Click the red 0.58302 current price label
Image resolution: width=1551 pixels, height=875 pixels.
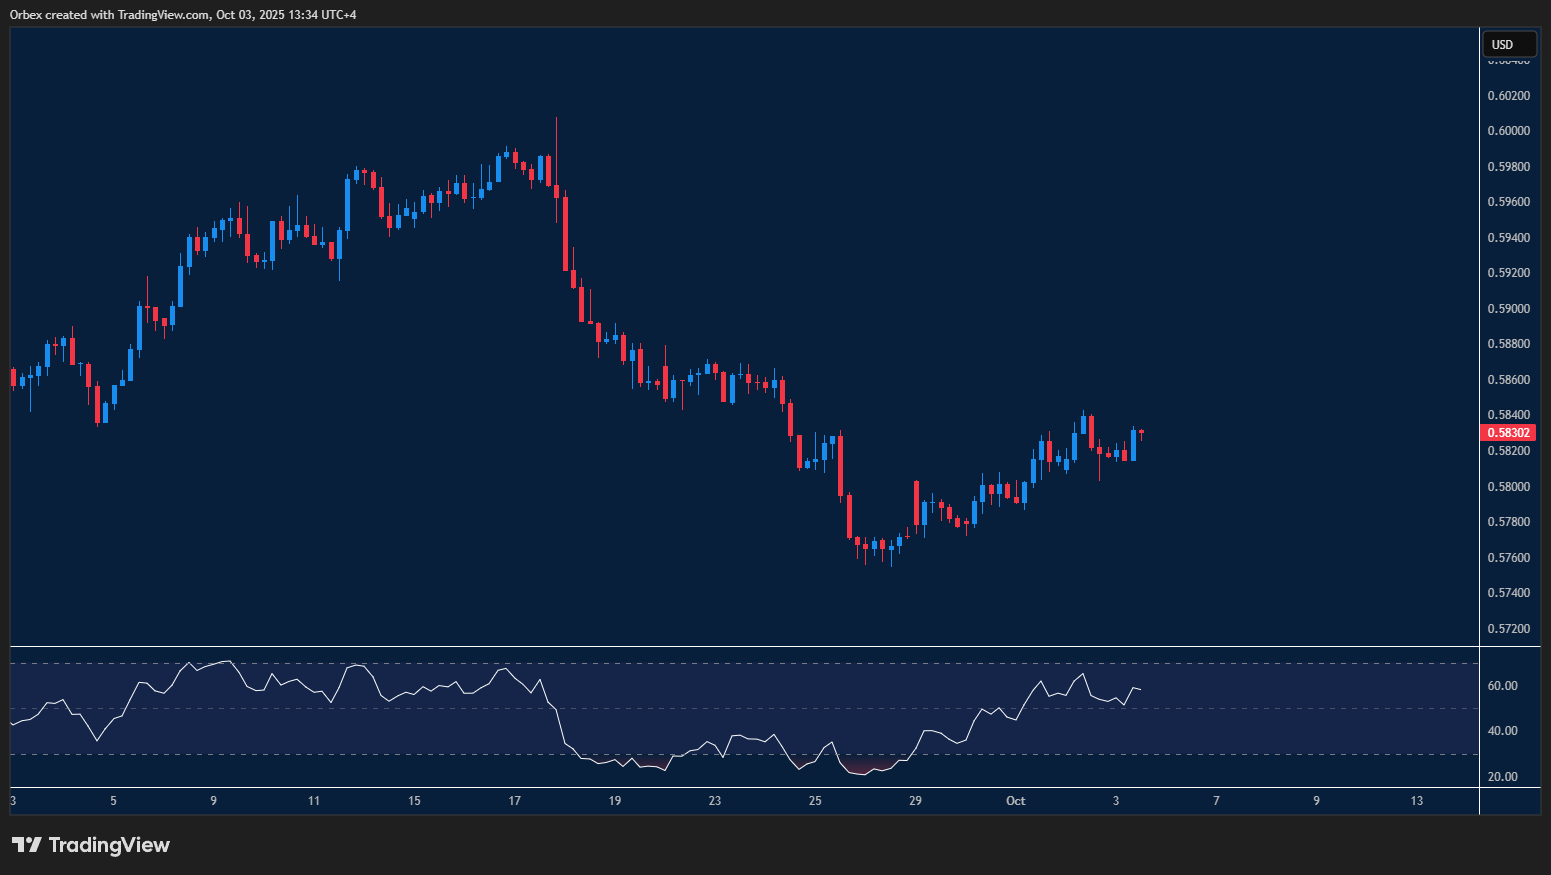[x=1508, y=433]
